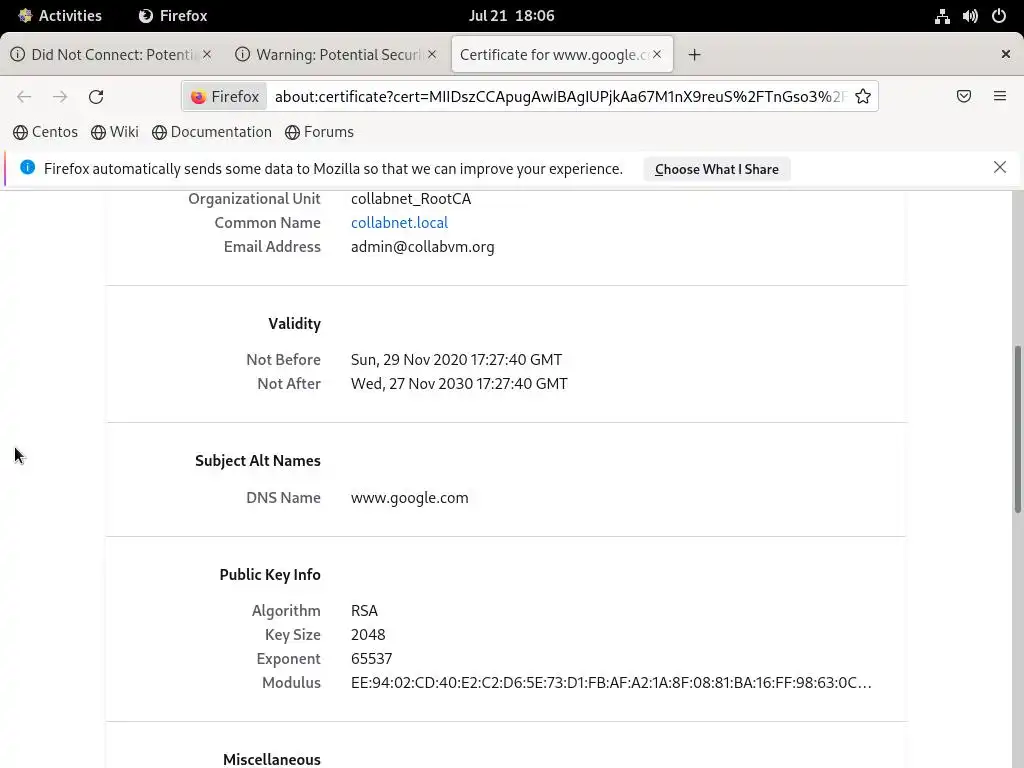Click the info icon in the notification bar

click(x=27, y=167)
